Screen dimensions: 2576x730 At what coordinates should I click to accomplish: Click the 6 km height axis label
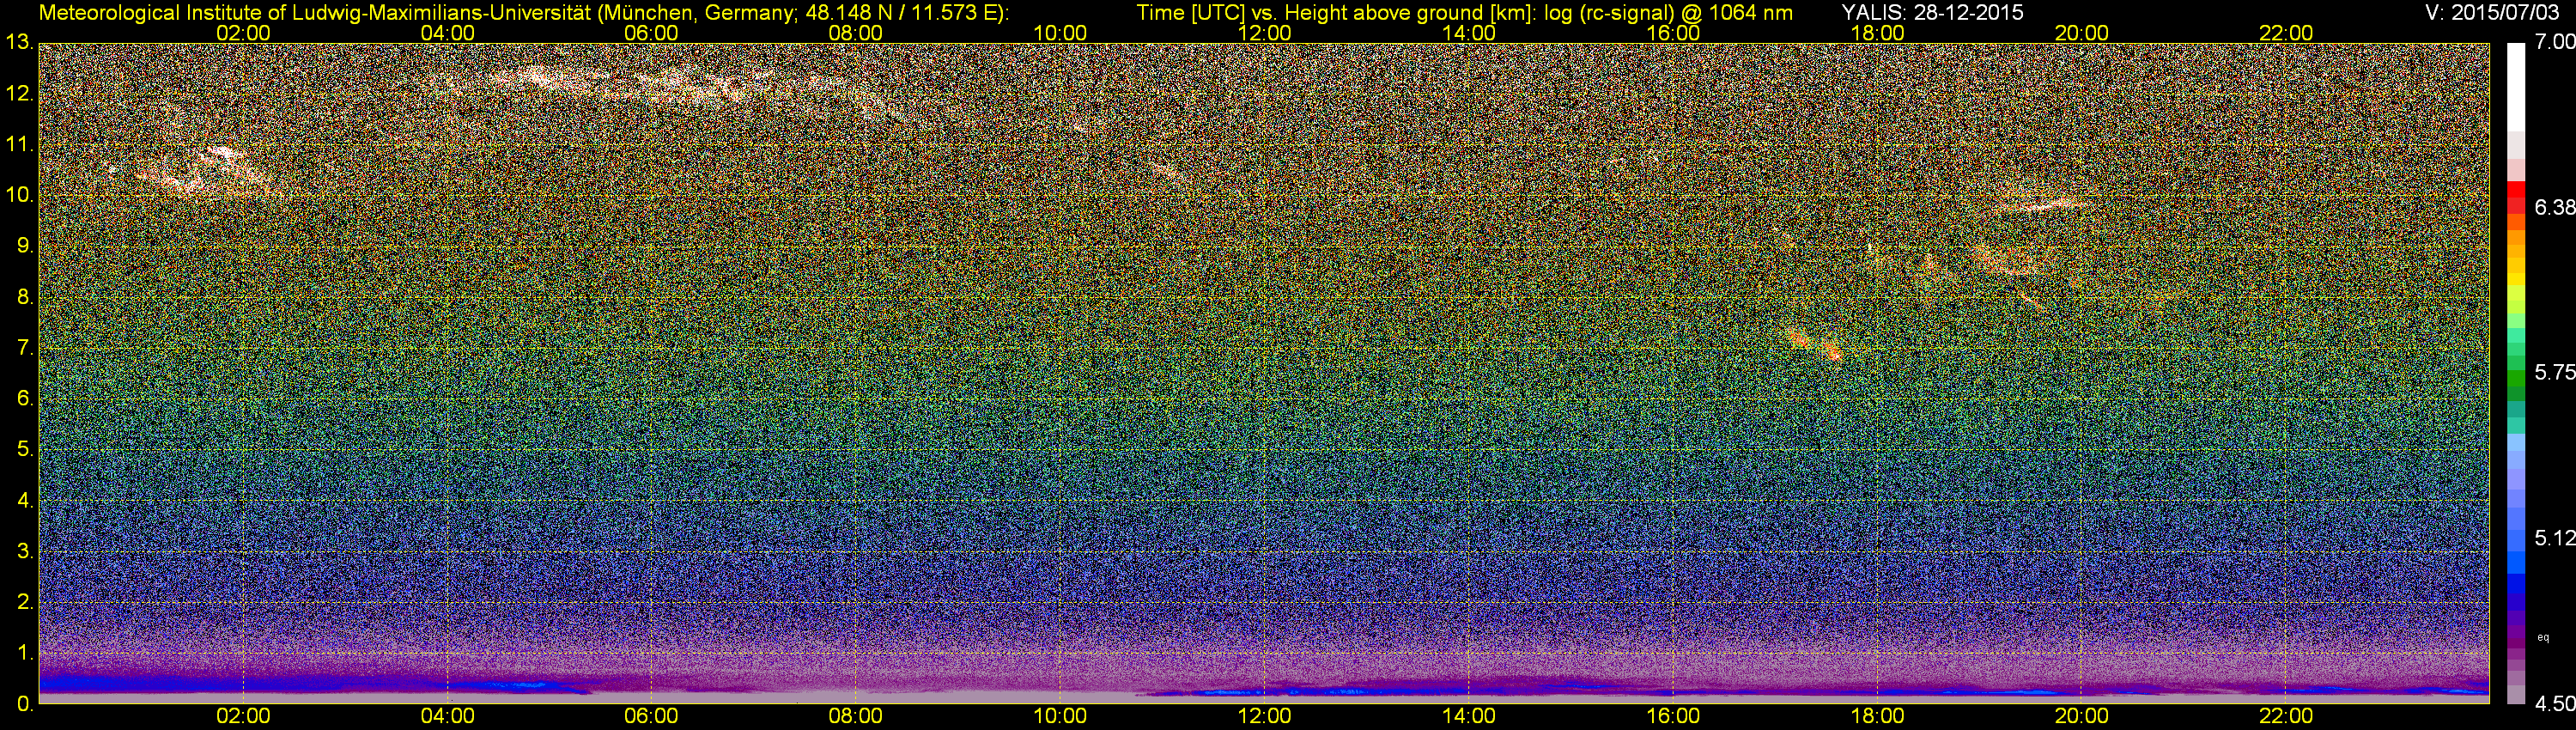point(24,399)
